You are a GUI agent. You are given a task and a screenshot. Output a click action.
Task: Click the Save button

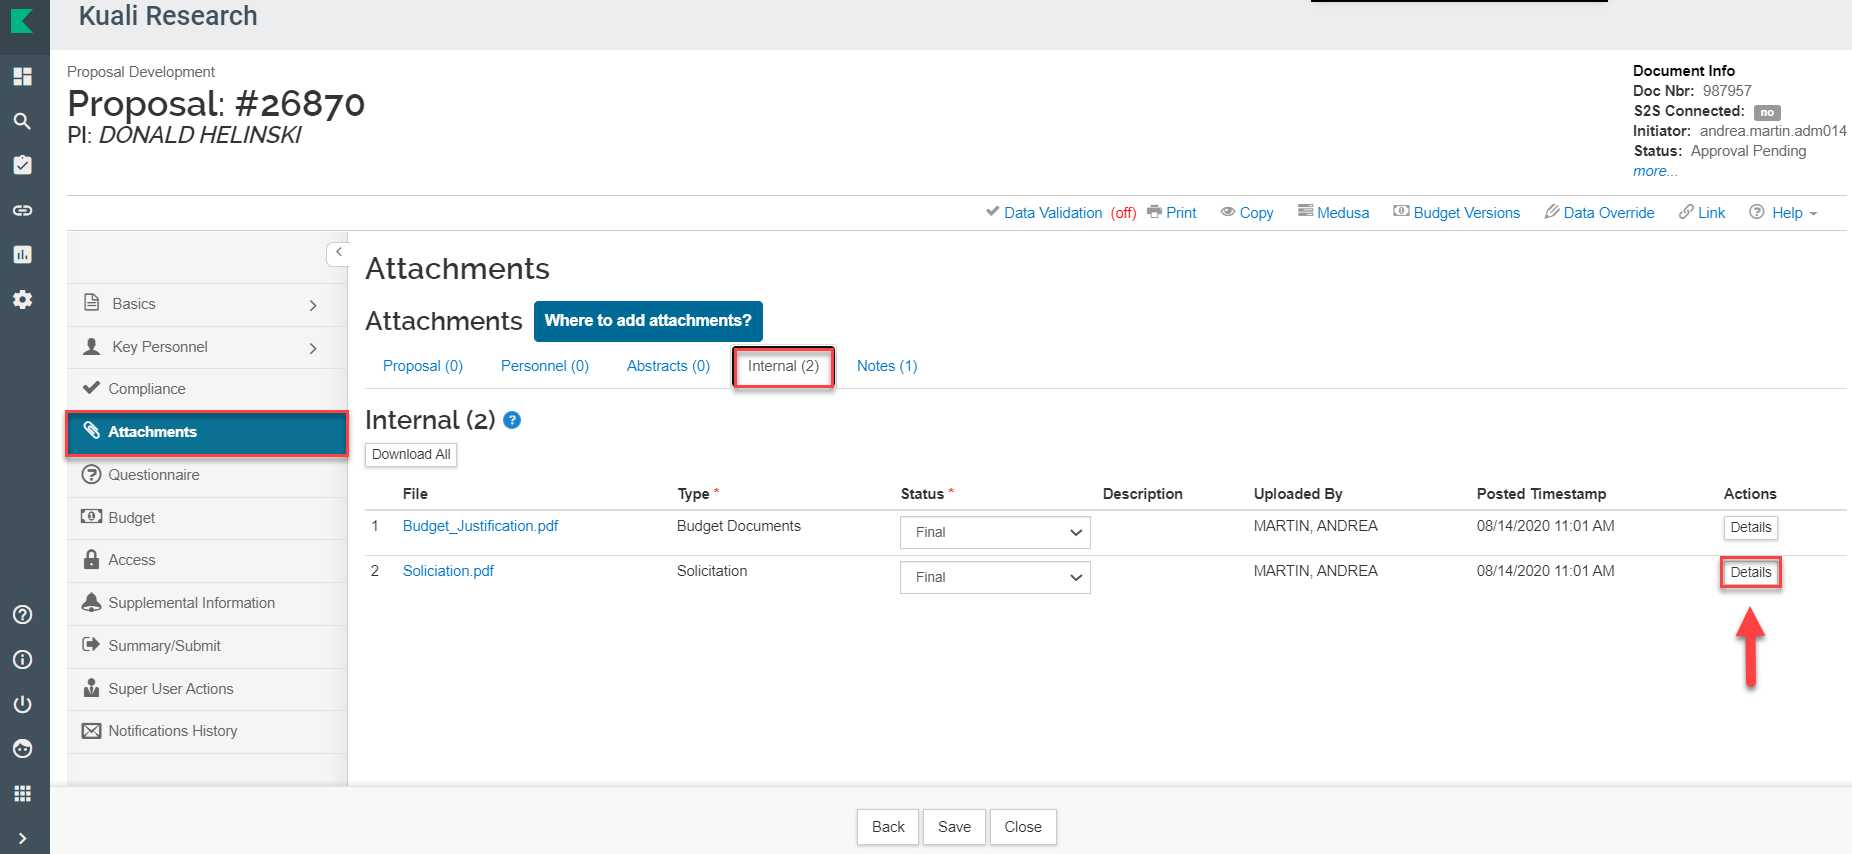[x=954, y=827]
